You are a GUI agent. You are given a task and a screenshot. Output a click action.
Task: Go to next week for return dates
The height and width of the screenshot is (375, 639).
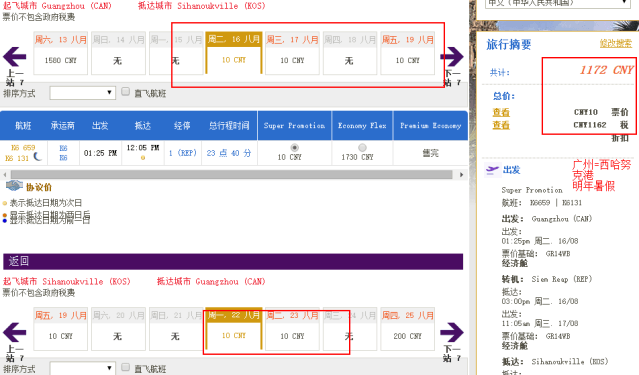point(452,332)
